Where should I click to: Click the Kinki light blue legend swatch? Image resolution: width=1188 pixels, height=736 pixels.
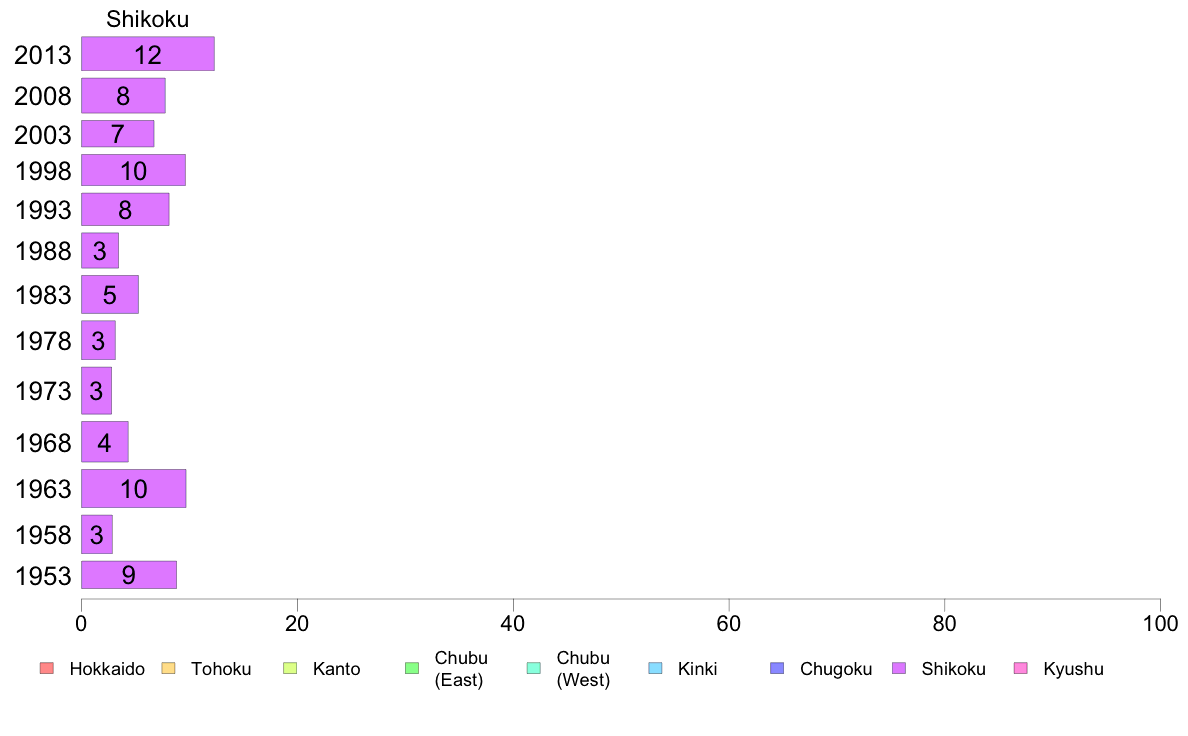[655, 668]
